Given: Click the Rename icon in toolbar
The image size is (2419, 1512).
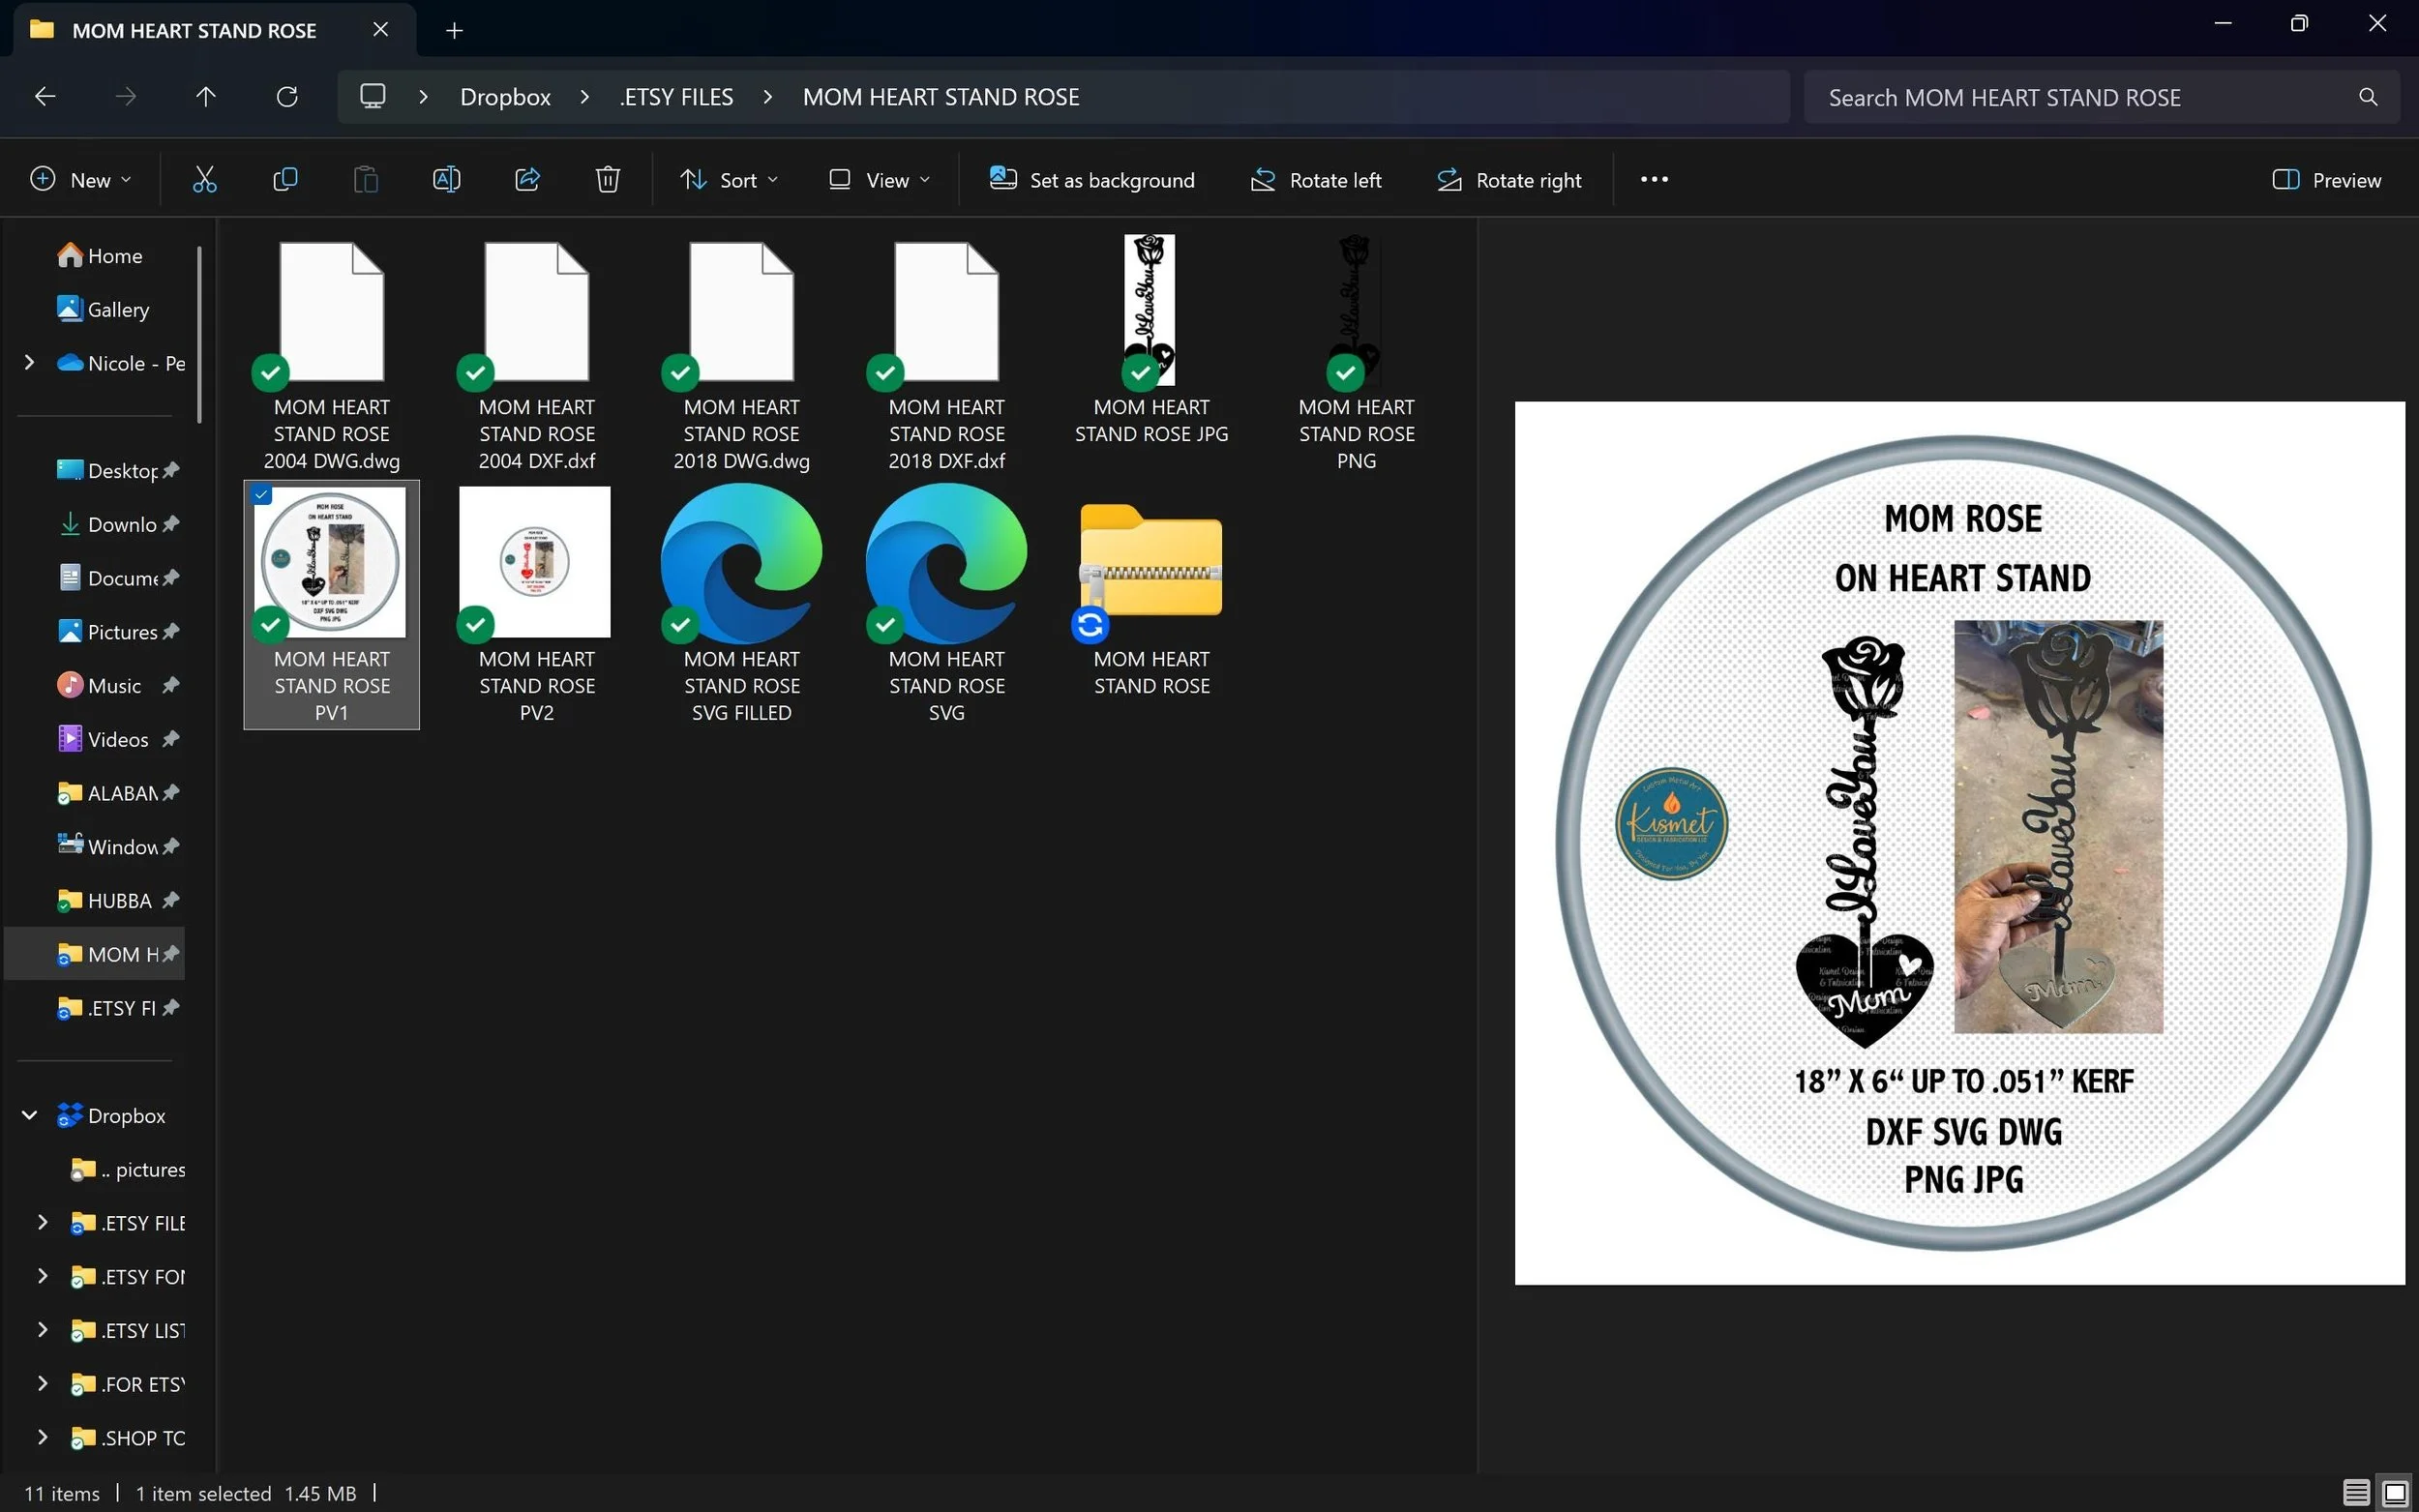Looking at the screenshot, I should click(446, 180).
